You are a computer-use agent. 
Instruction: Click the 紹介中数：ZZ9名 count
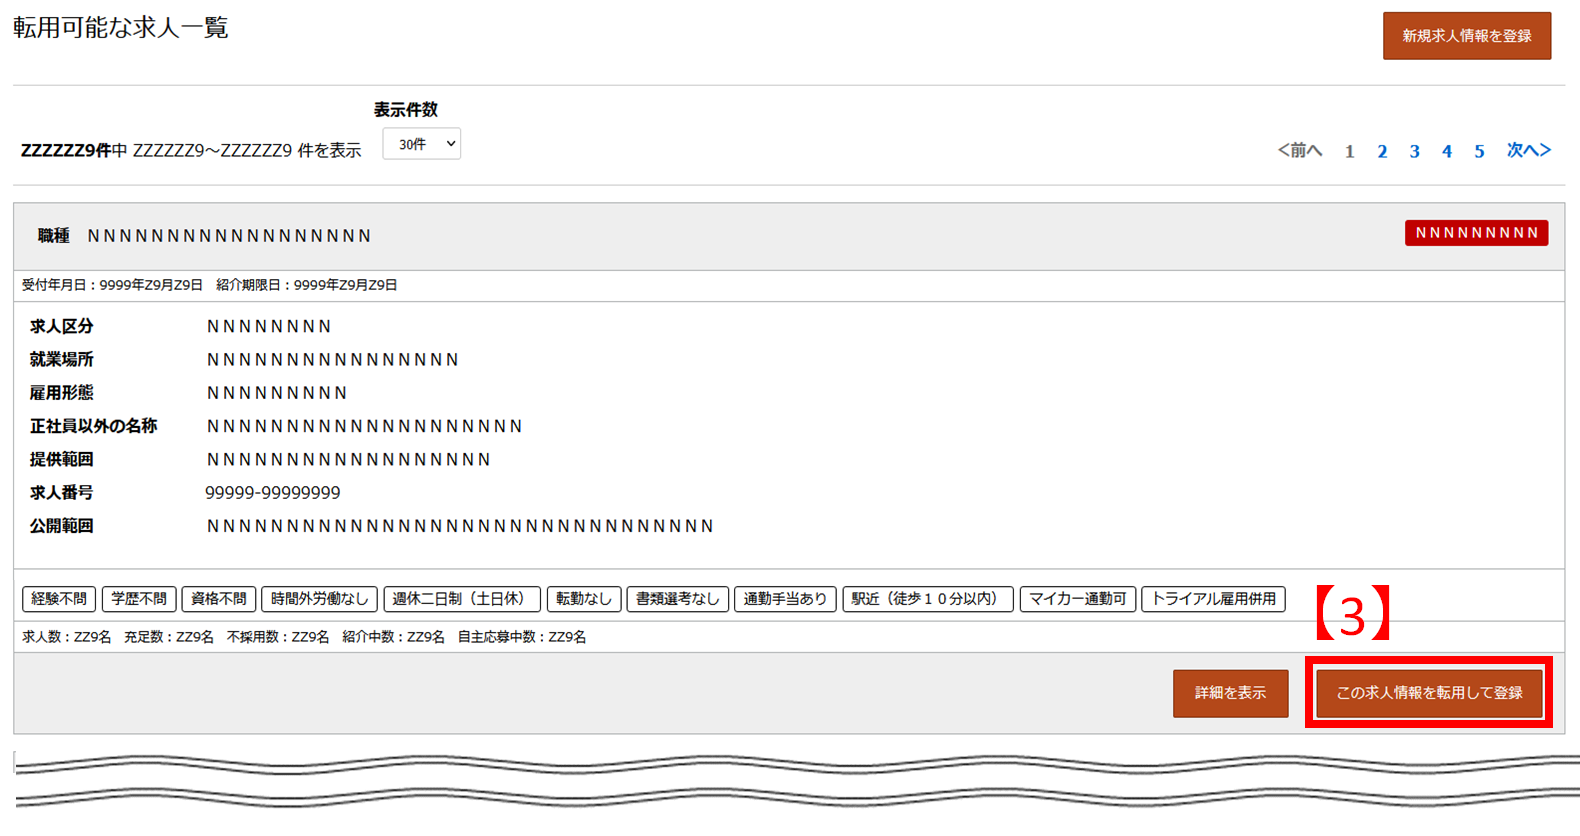pyautogui.click(x=393, y=637)
